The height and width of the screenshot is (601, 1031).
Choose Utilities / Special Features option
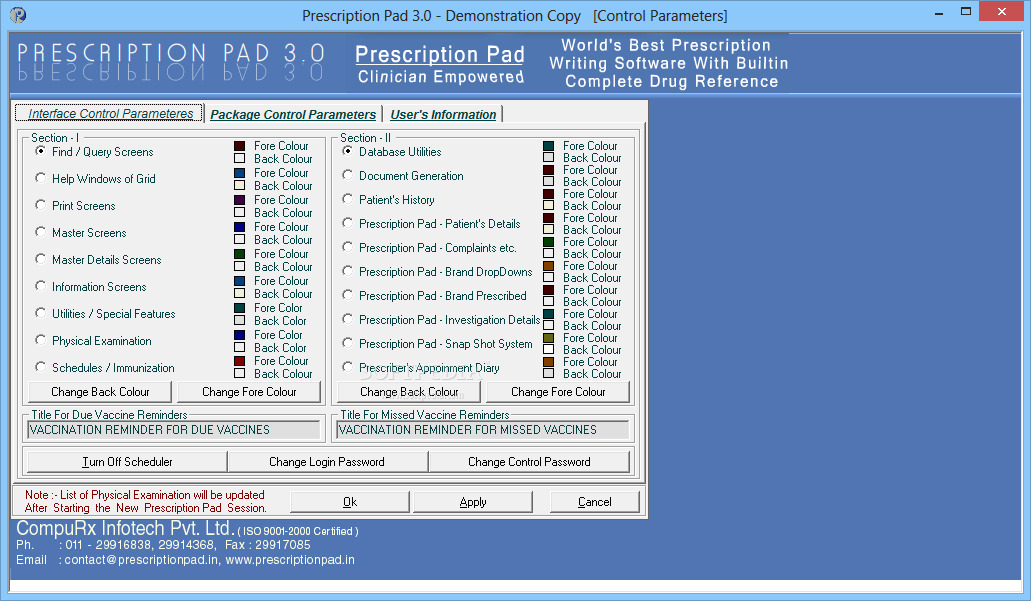click(41, 313)
